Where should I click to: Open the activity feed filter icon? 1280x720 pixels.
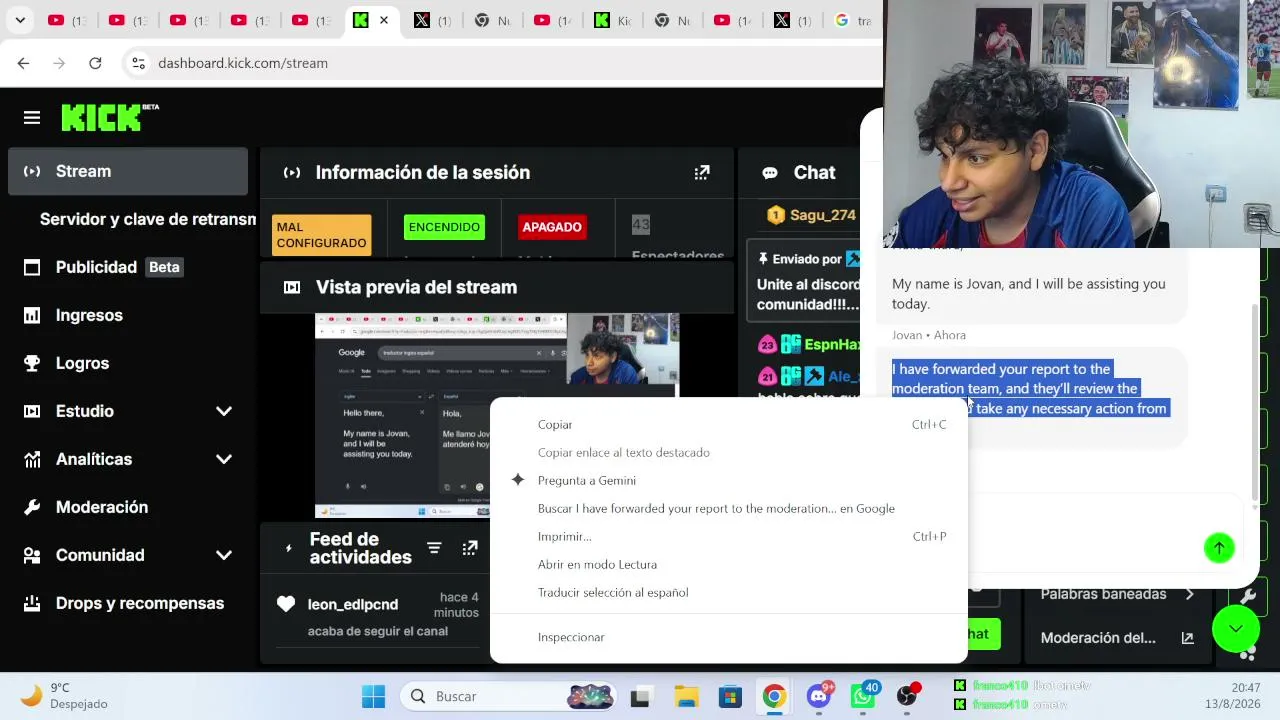tap(434, 548)
